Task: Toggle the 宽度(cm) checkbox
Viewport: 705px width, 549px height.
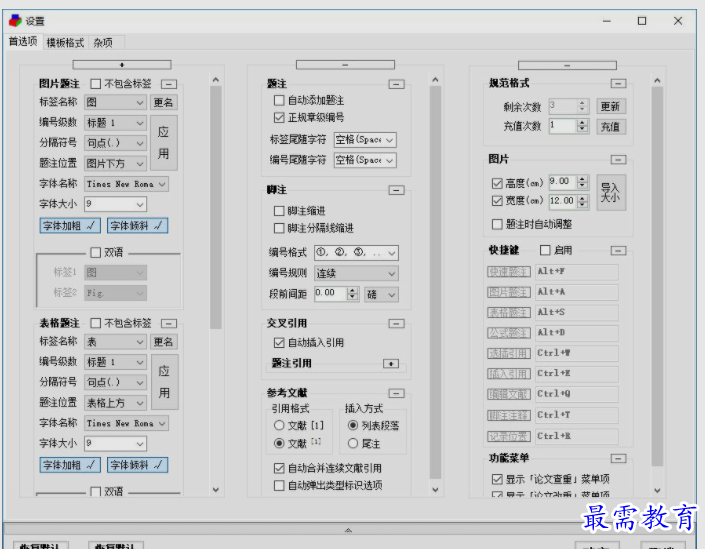Action: [x=497, y=201]
